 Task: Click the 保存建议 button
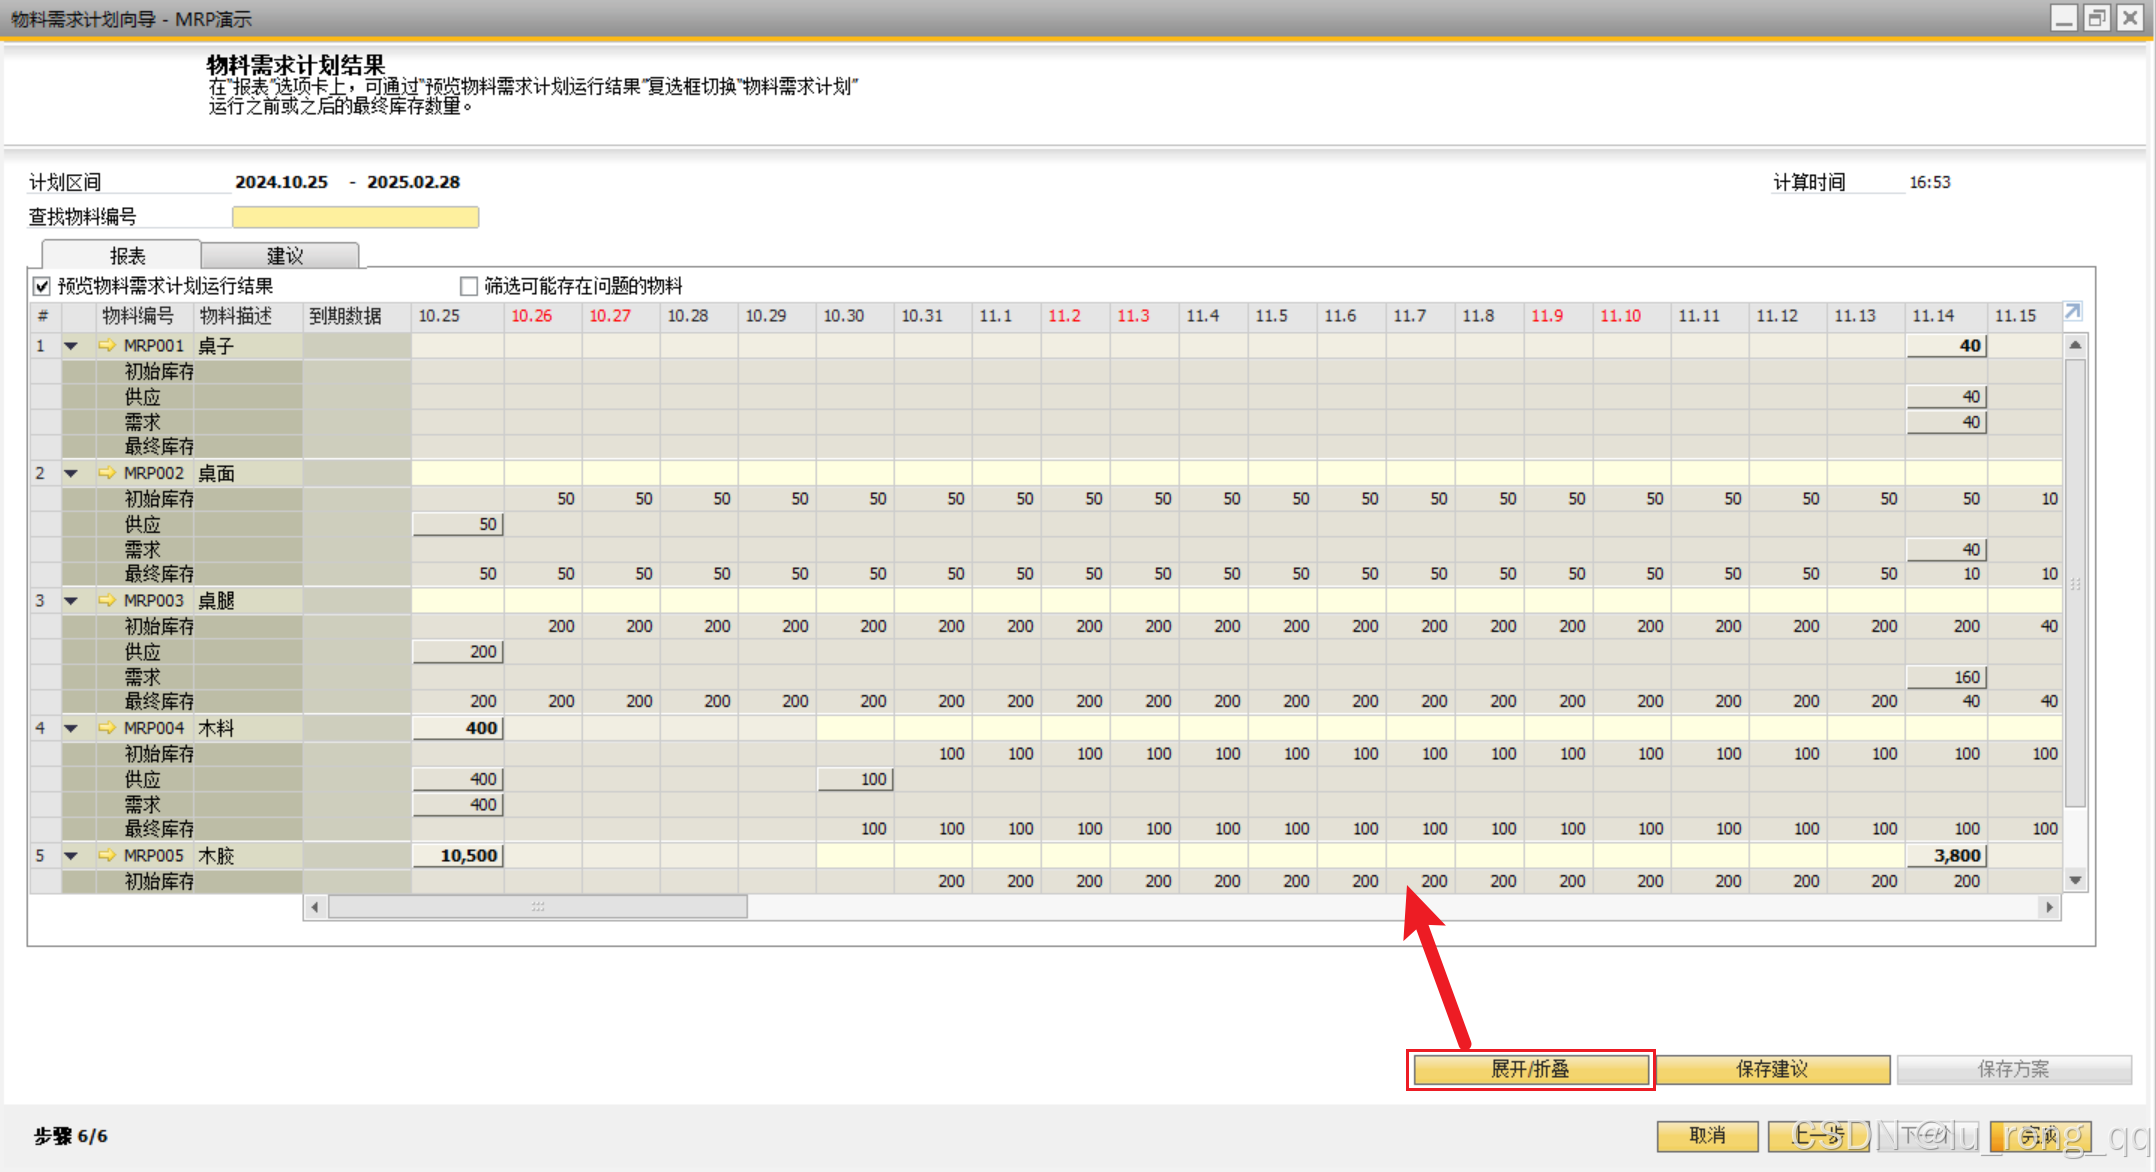(1772, 1069)
